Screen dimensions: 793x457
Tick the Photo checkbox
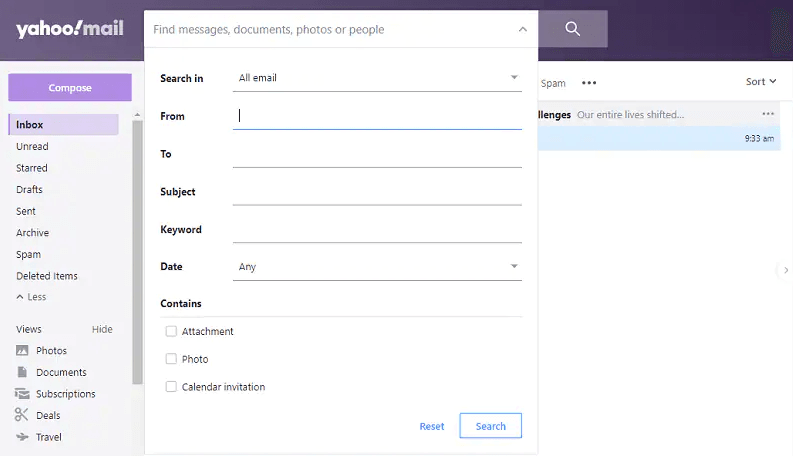pos(171,359)
